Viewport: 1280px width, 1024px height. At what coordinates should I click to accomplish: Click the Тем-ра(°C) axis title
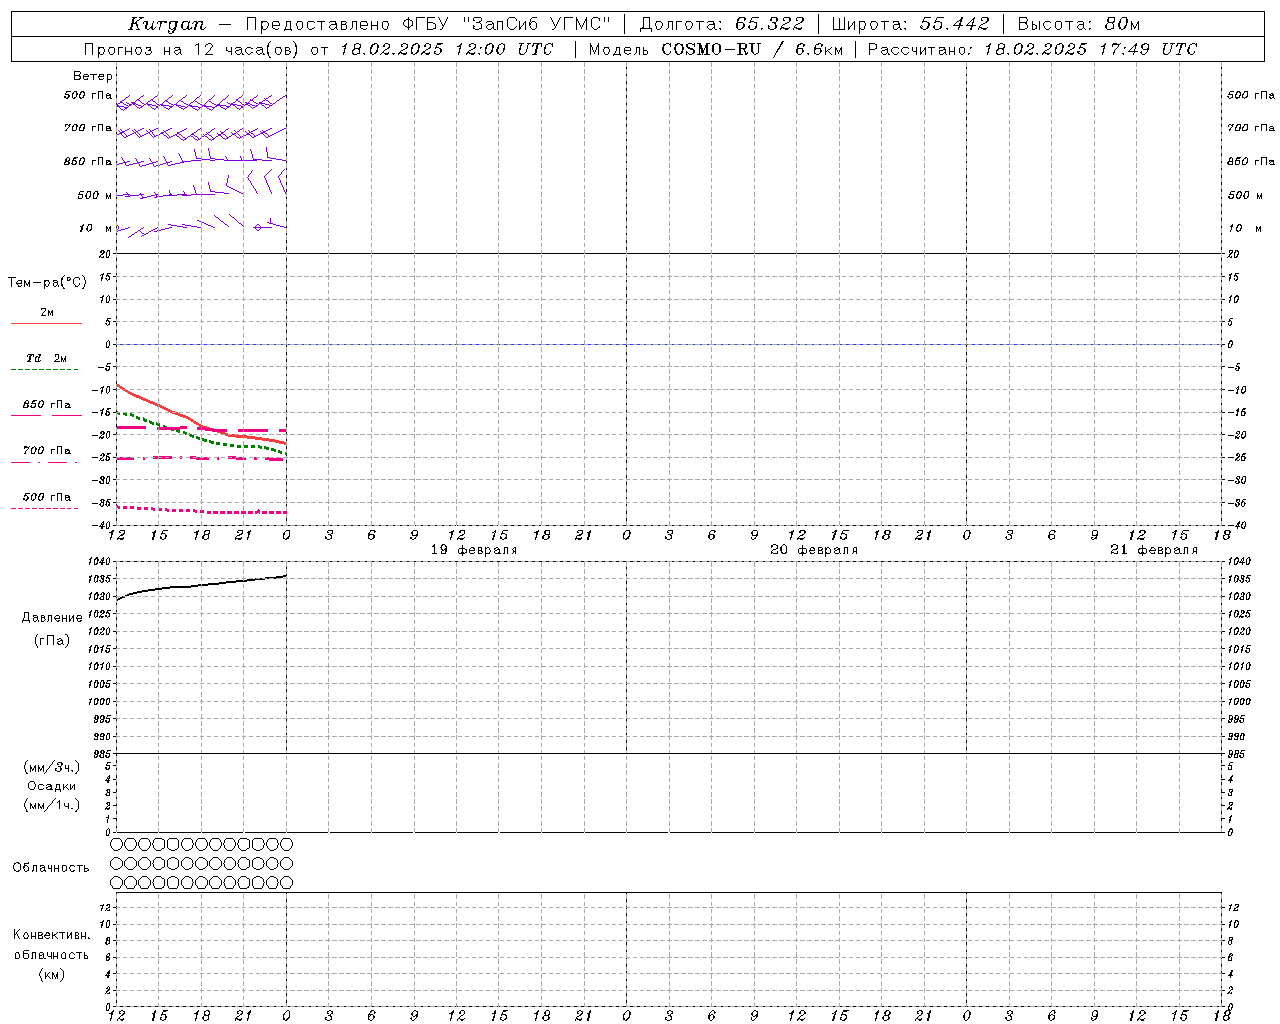click(47, 283)
